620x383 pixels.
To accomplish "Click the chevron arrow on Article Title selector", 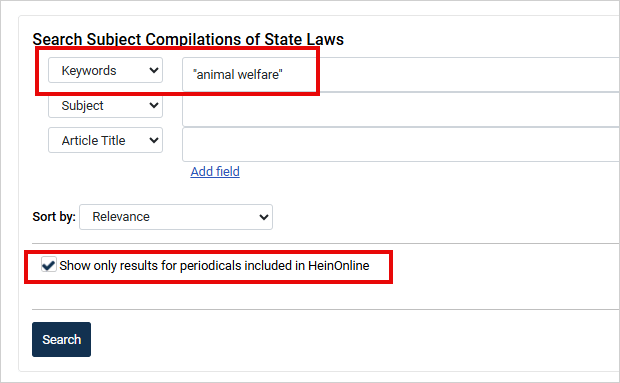I will point(154,140).
